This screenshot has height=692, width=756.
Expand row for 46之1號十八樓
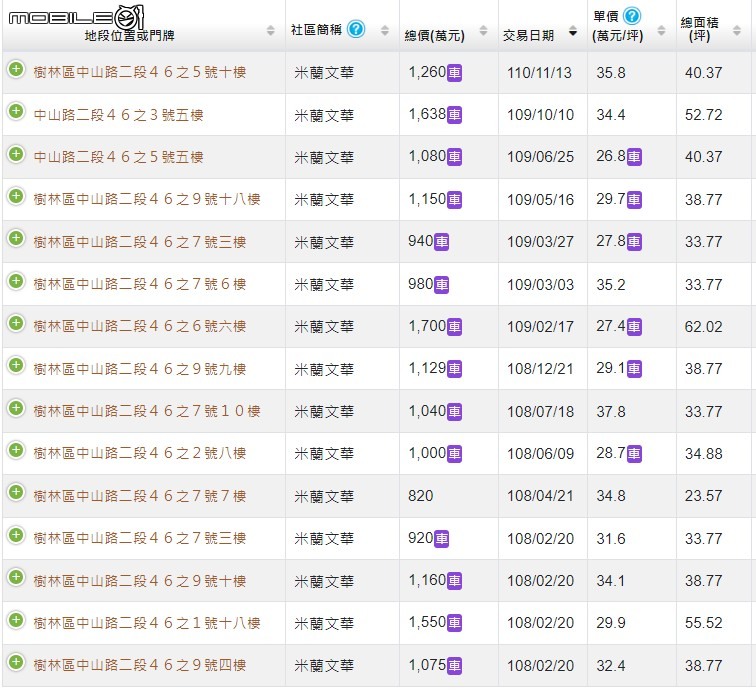16,620
